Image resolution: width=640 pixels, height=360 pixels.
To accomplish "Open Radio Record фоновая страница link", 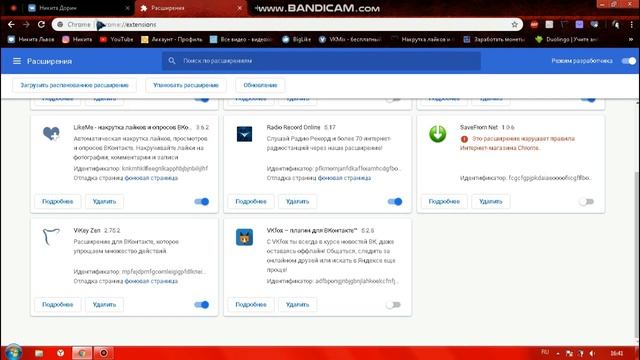I will click(344, 178).
